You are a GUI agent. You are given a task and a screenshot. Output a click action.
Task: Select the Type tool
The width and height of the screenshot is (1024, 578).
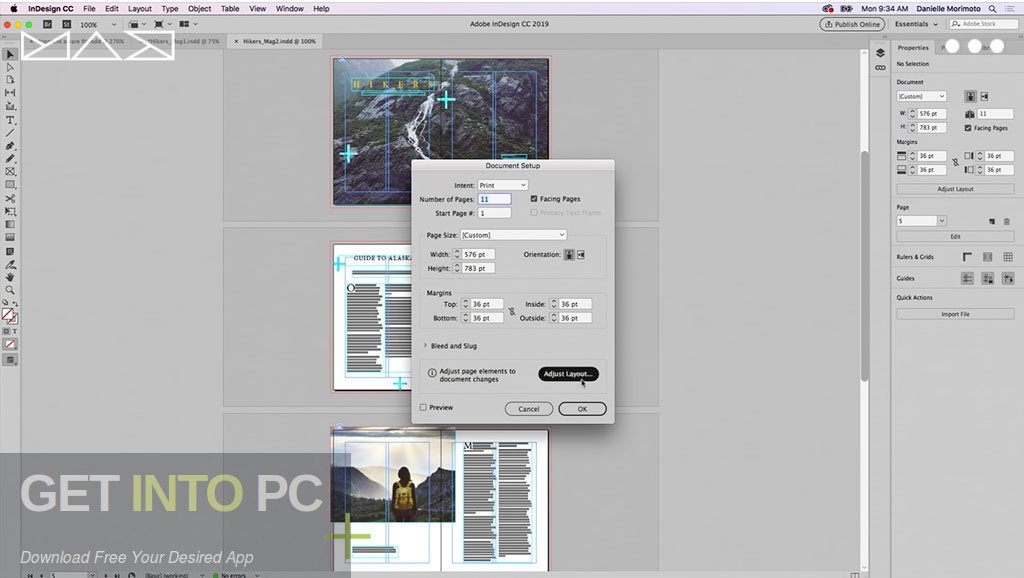10,120
